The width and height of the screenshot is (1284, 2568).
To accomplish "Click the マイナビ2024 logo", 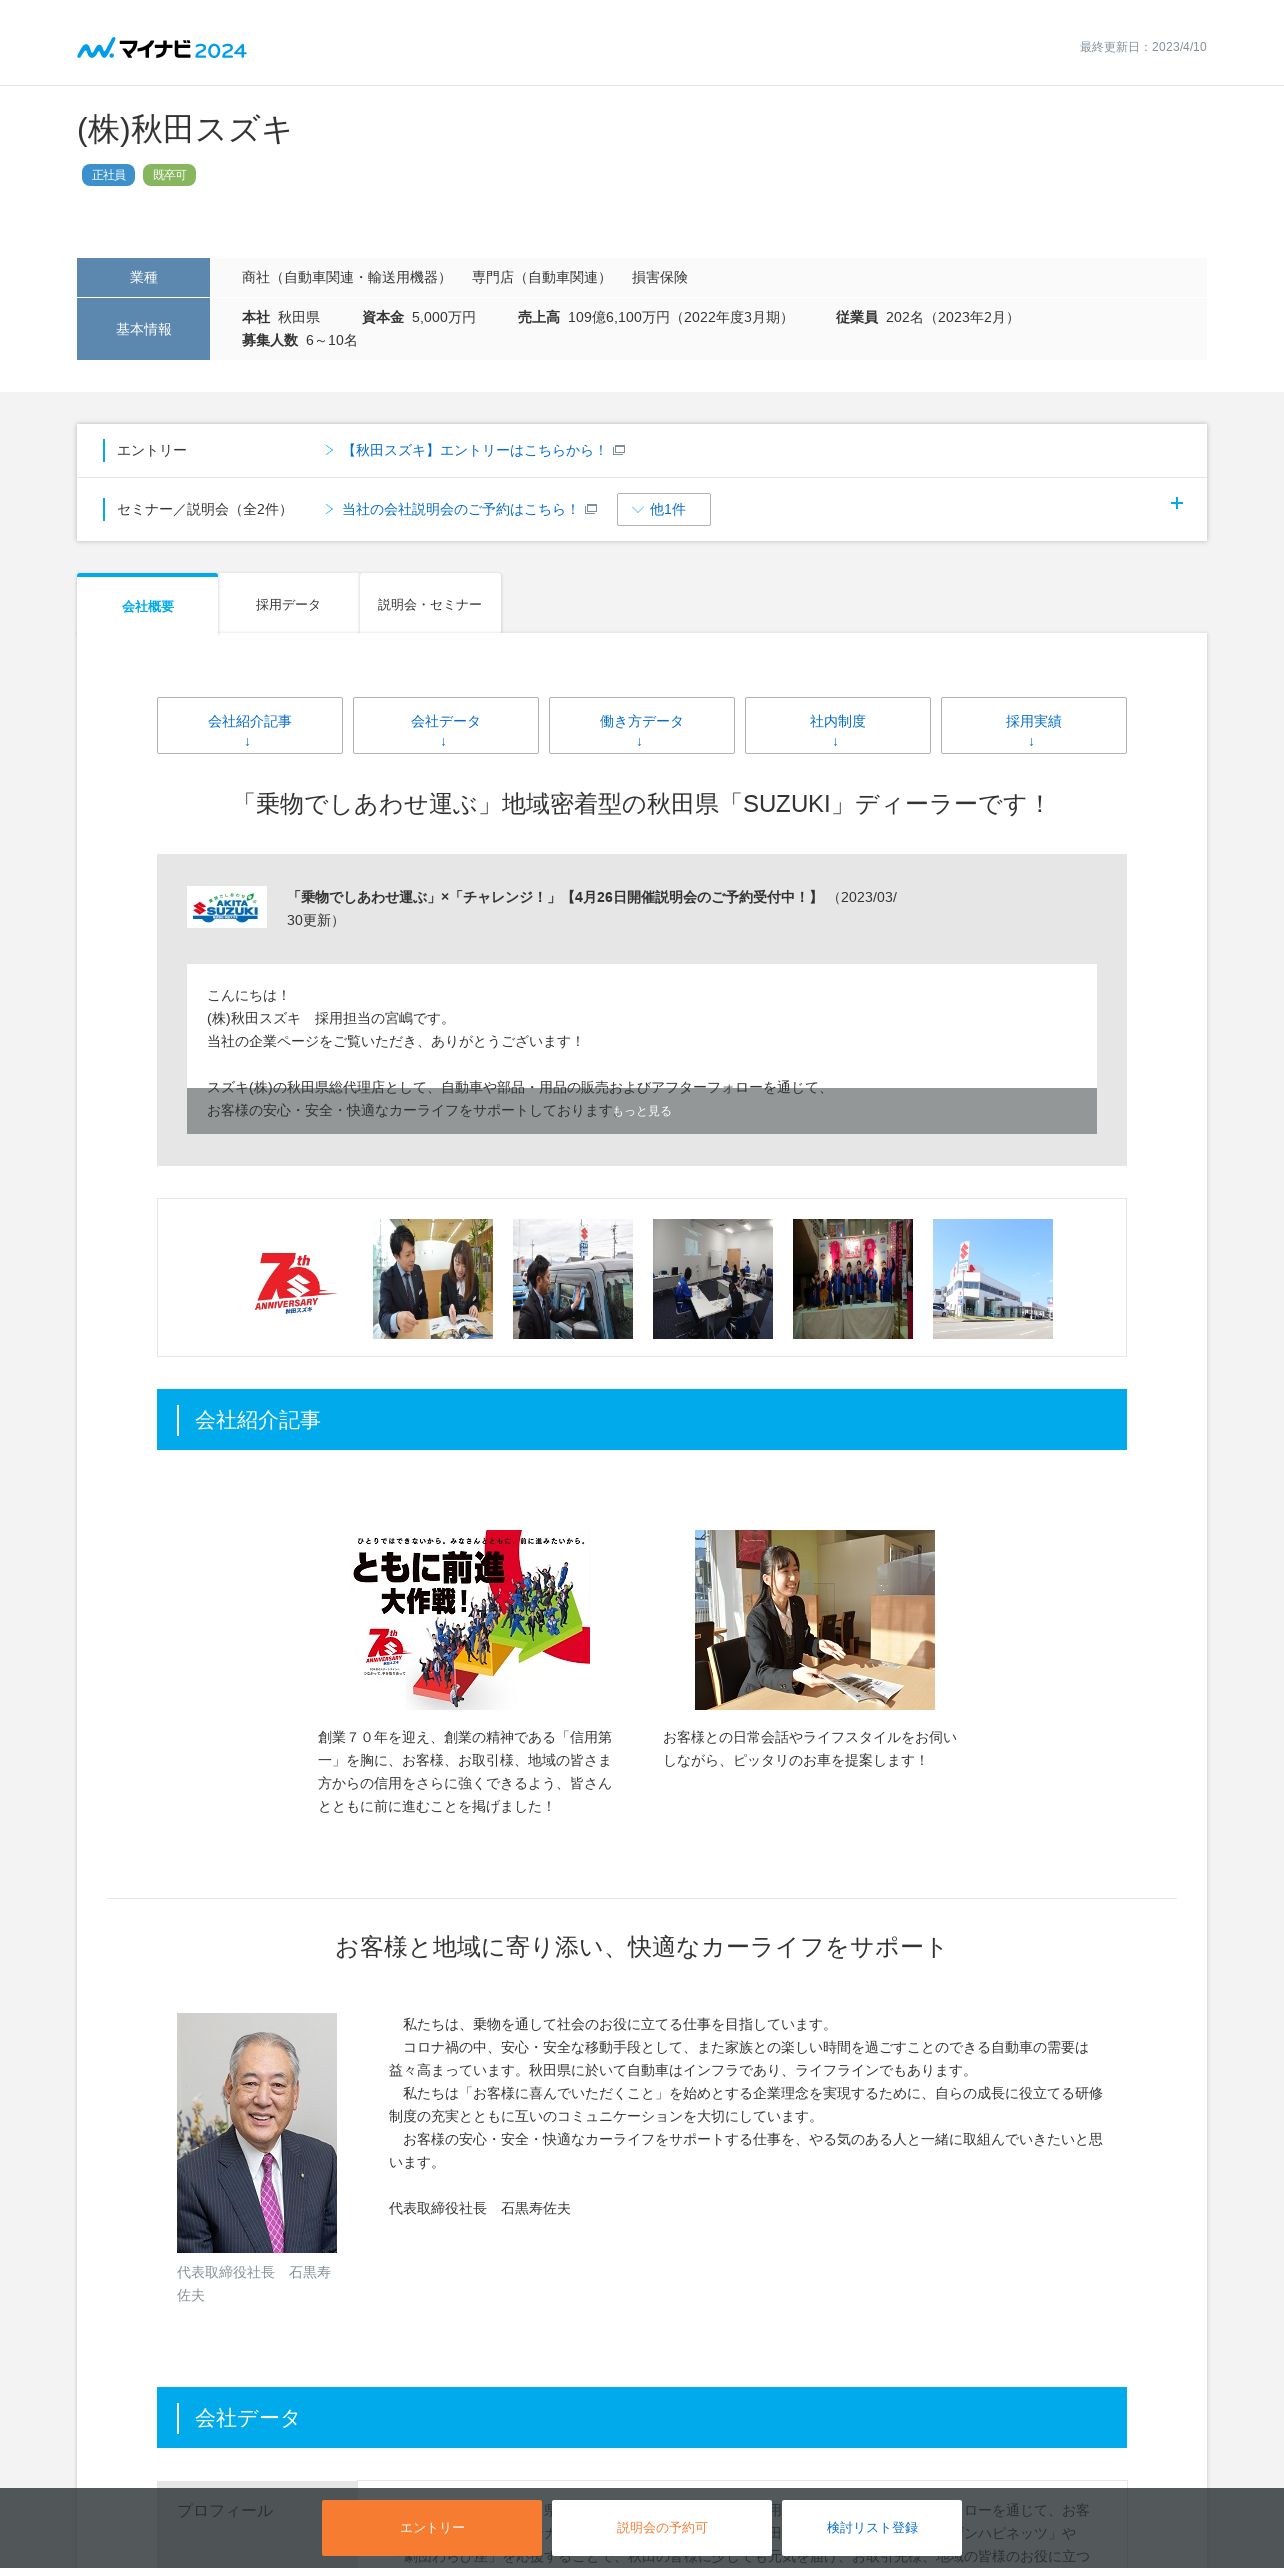I will pyautogui.click(x=162, y=48).
